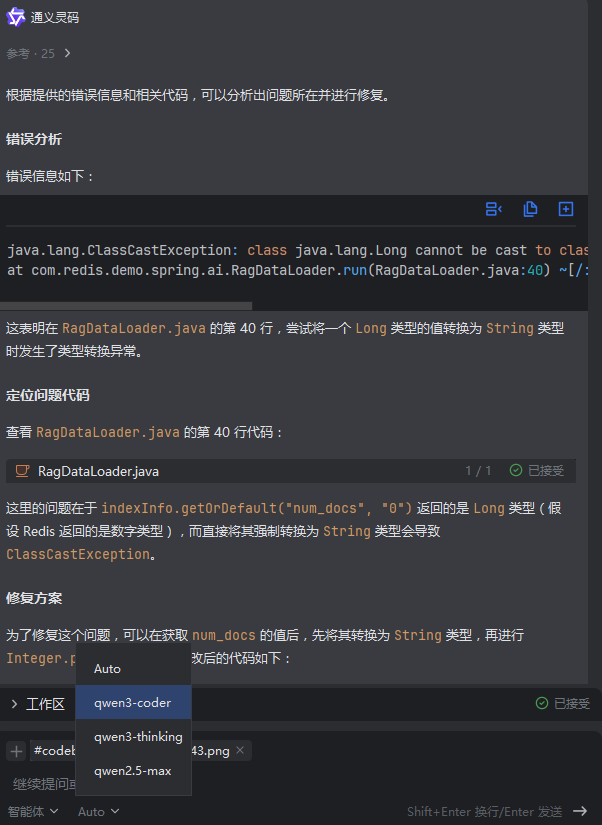The height and width of the screenshot is (825, 602).
Task: Remove the attached .png image tag
Action: click(240, 750)
